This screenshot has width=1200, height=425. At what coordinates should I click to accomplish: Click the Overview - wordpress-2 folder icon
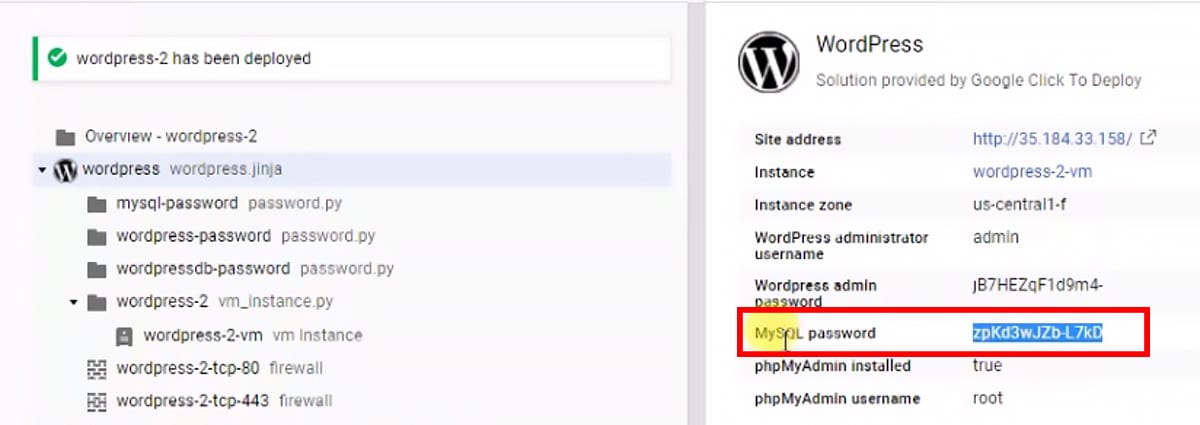click(x=65, y=136)
